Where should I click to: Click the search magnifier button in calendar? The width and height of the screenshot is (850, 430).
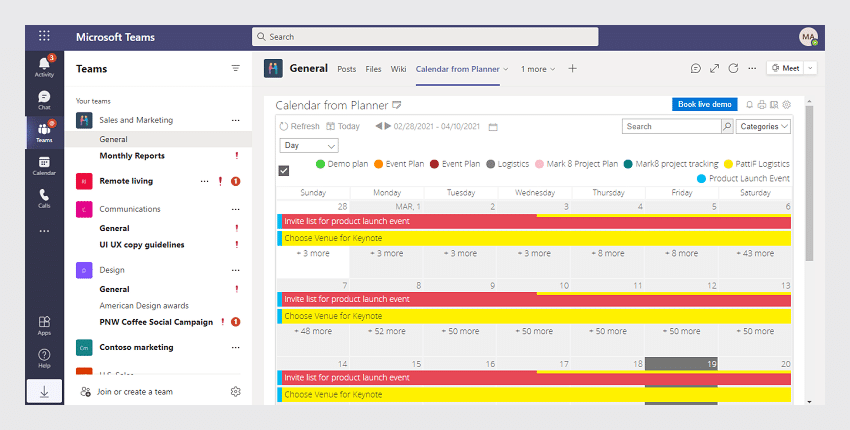727,126
